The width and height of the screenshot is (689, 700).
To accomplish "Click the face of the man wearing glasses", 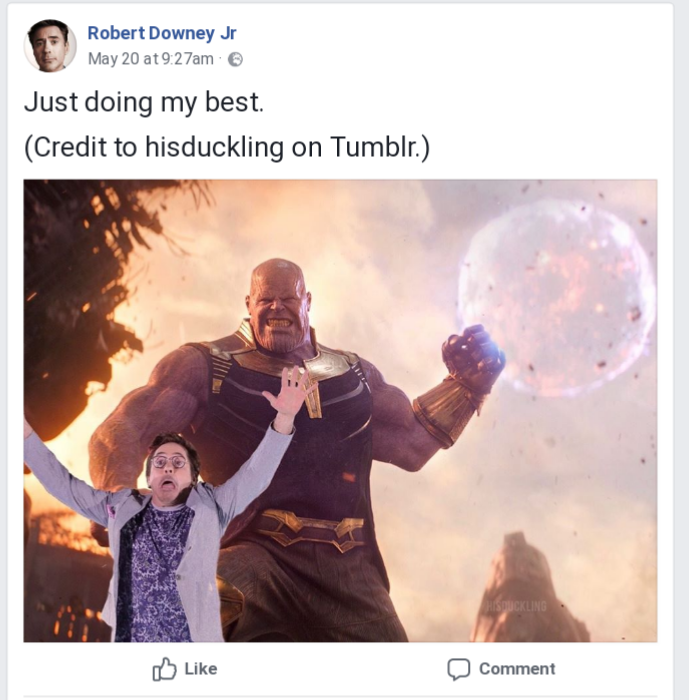I will coord(171,470).
